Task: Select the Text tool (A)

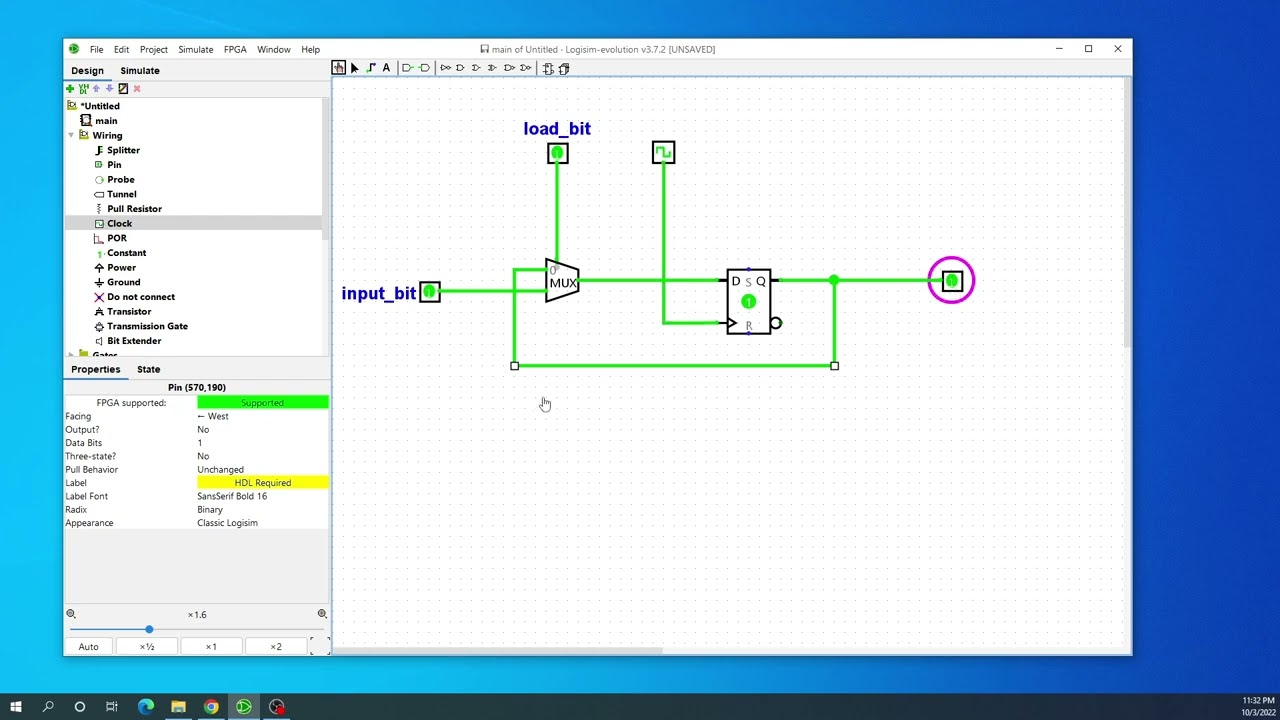Action: (x=386, y=68)
